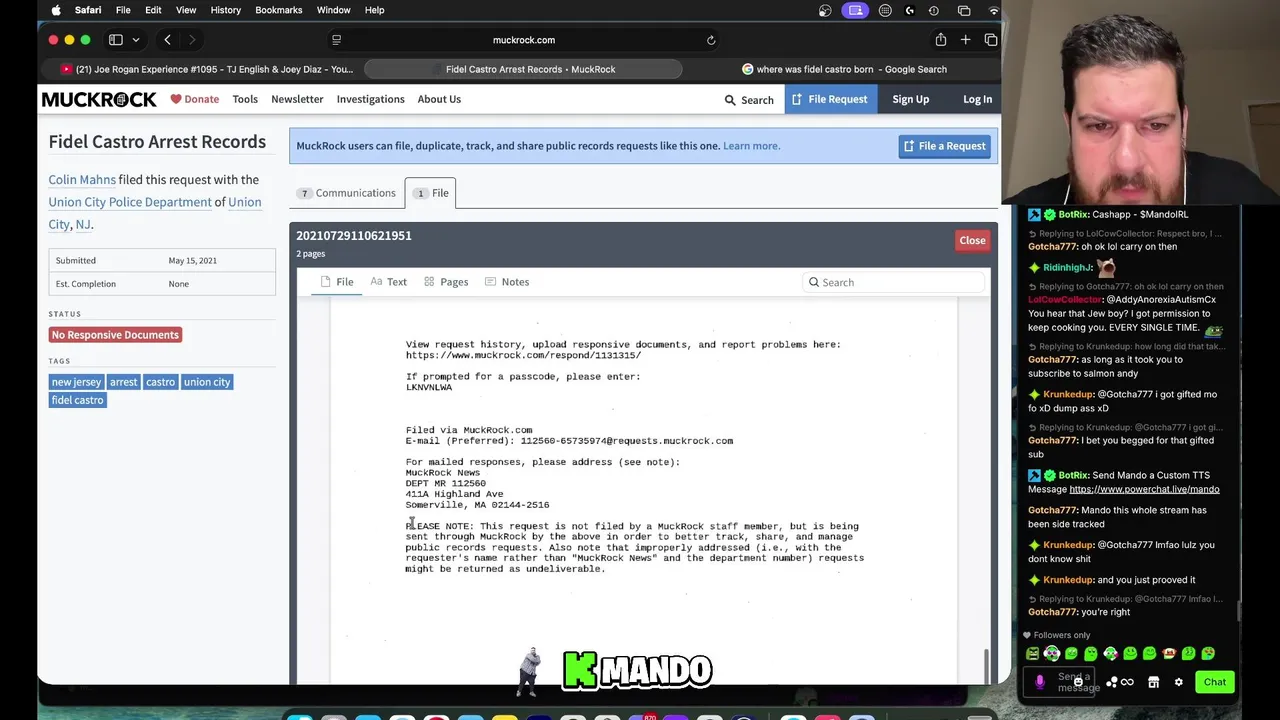
Task: Select the File tab with count 1
Action: click(x=431, y=193)
